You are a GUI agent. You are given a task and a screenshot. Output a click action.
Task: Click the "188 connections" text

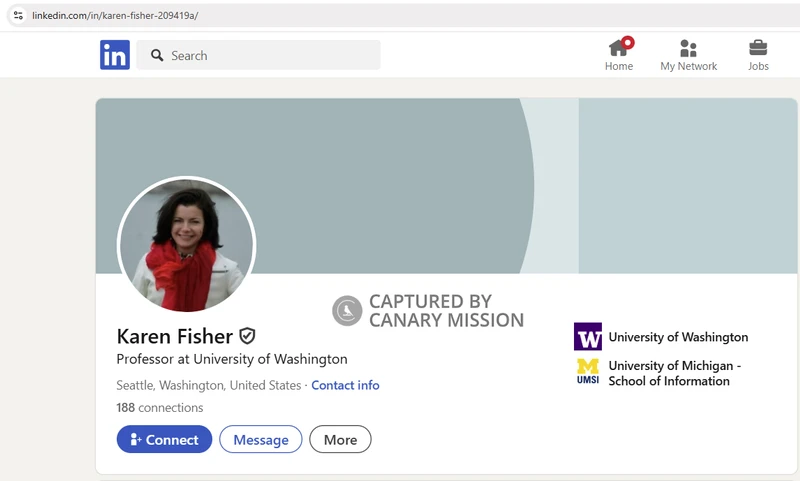[160, 408]
